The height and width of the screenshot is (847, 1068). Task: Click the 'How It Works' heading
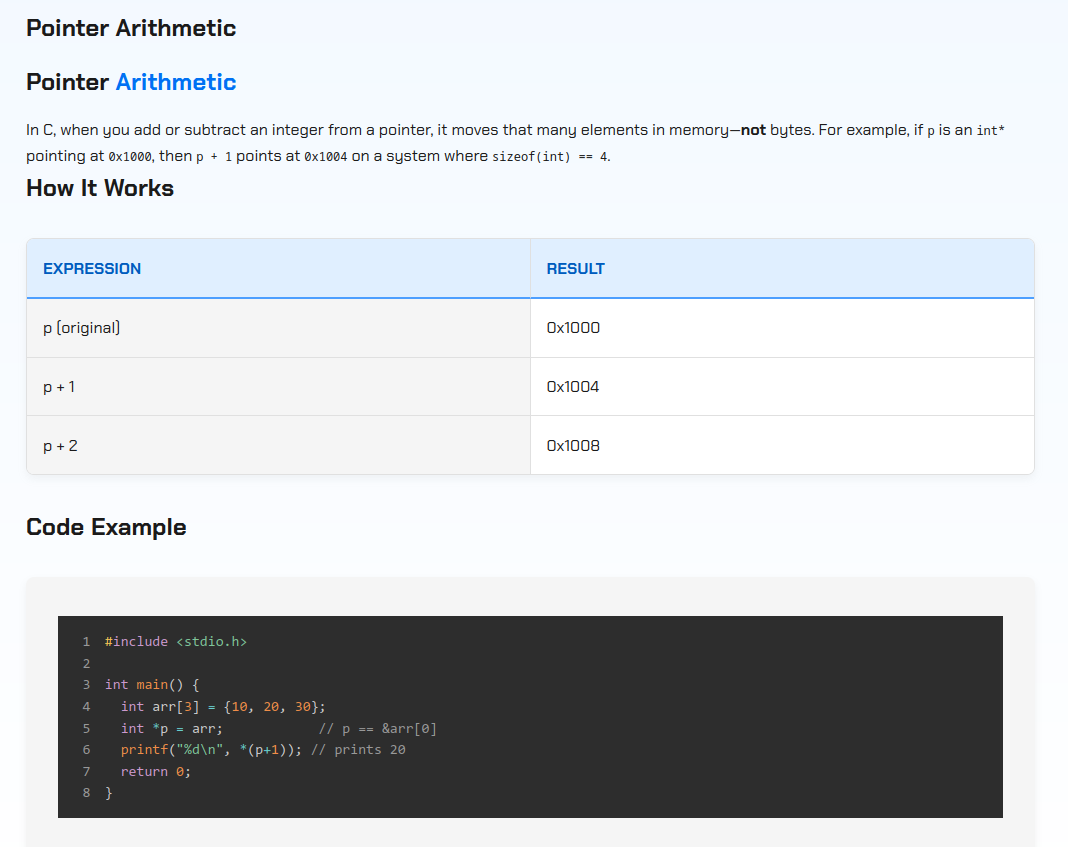click(99, 188)
